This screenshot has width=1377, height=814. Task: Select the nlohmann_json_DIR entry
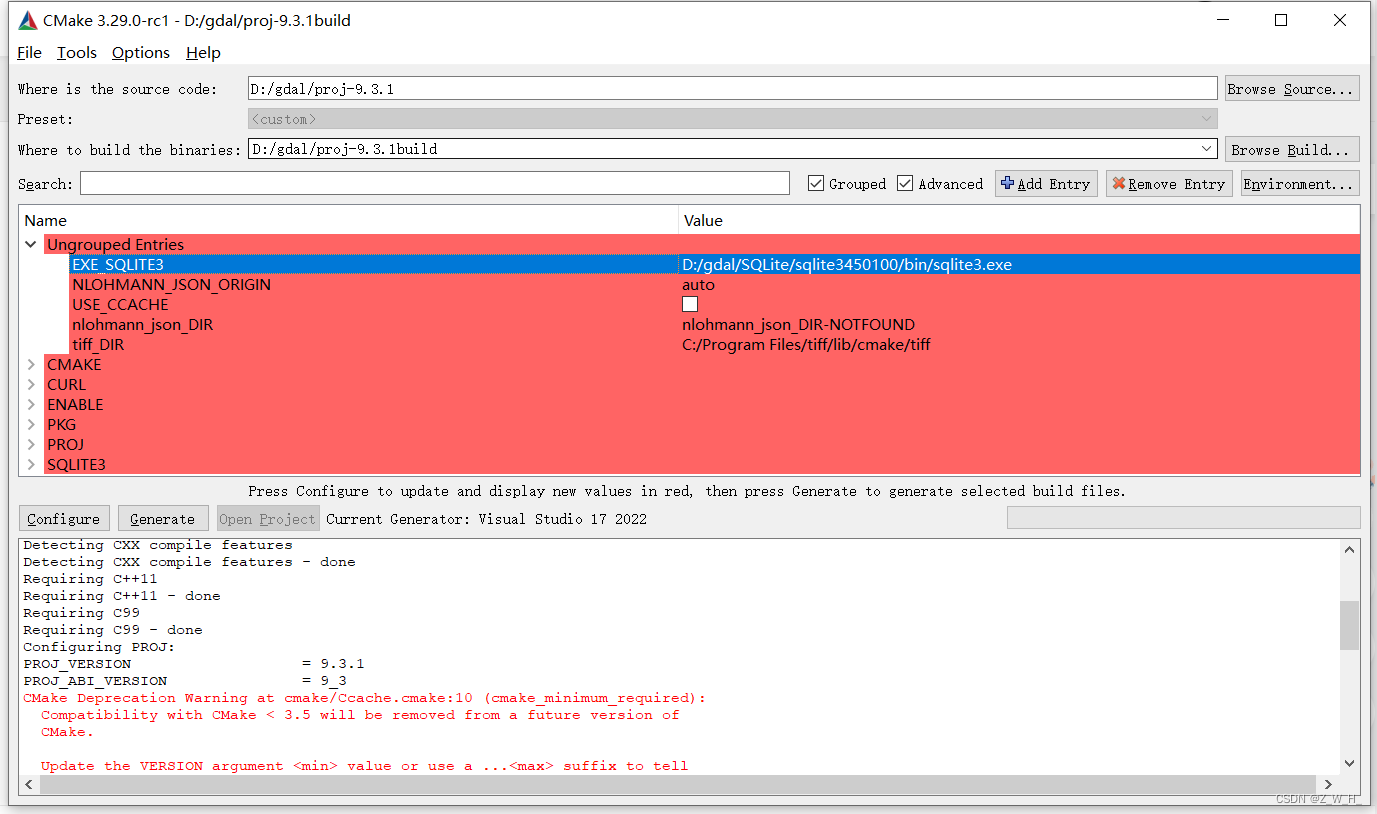142,324
